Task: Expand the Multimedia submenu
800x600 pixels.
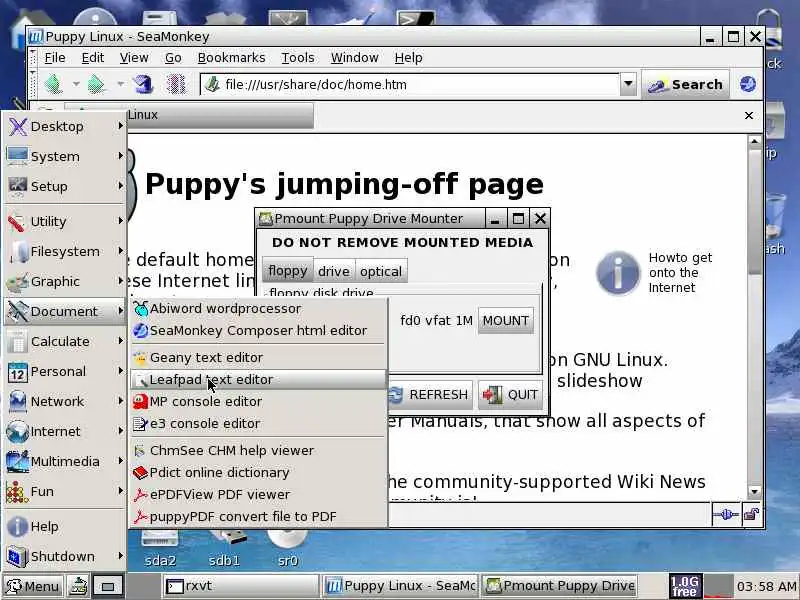Action: coord(65,461)
